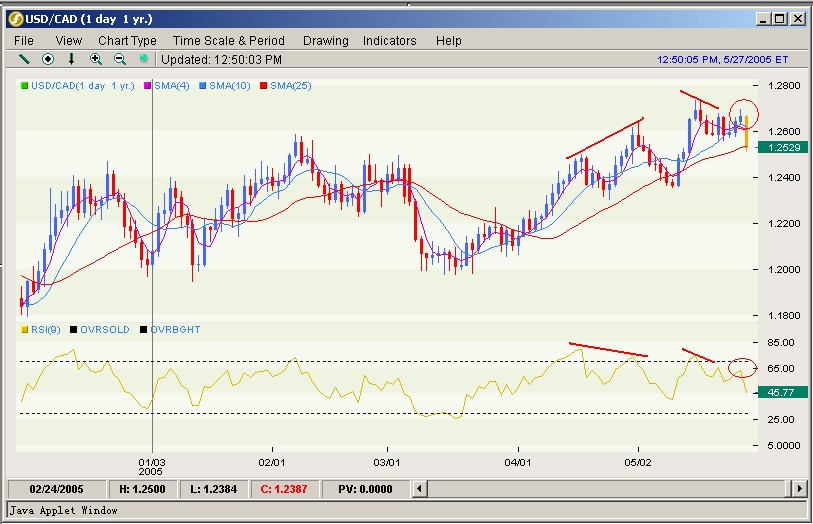Click the 02/24/2005 date field
Screen dimensions: 813x524
pos(56,489)
